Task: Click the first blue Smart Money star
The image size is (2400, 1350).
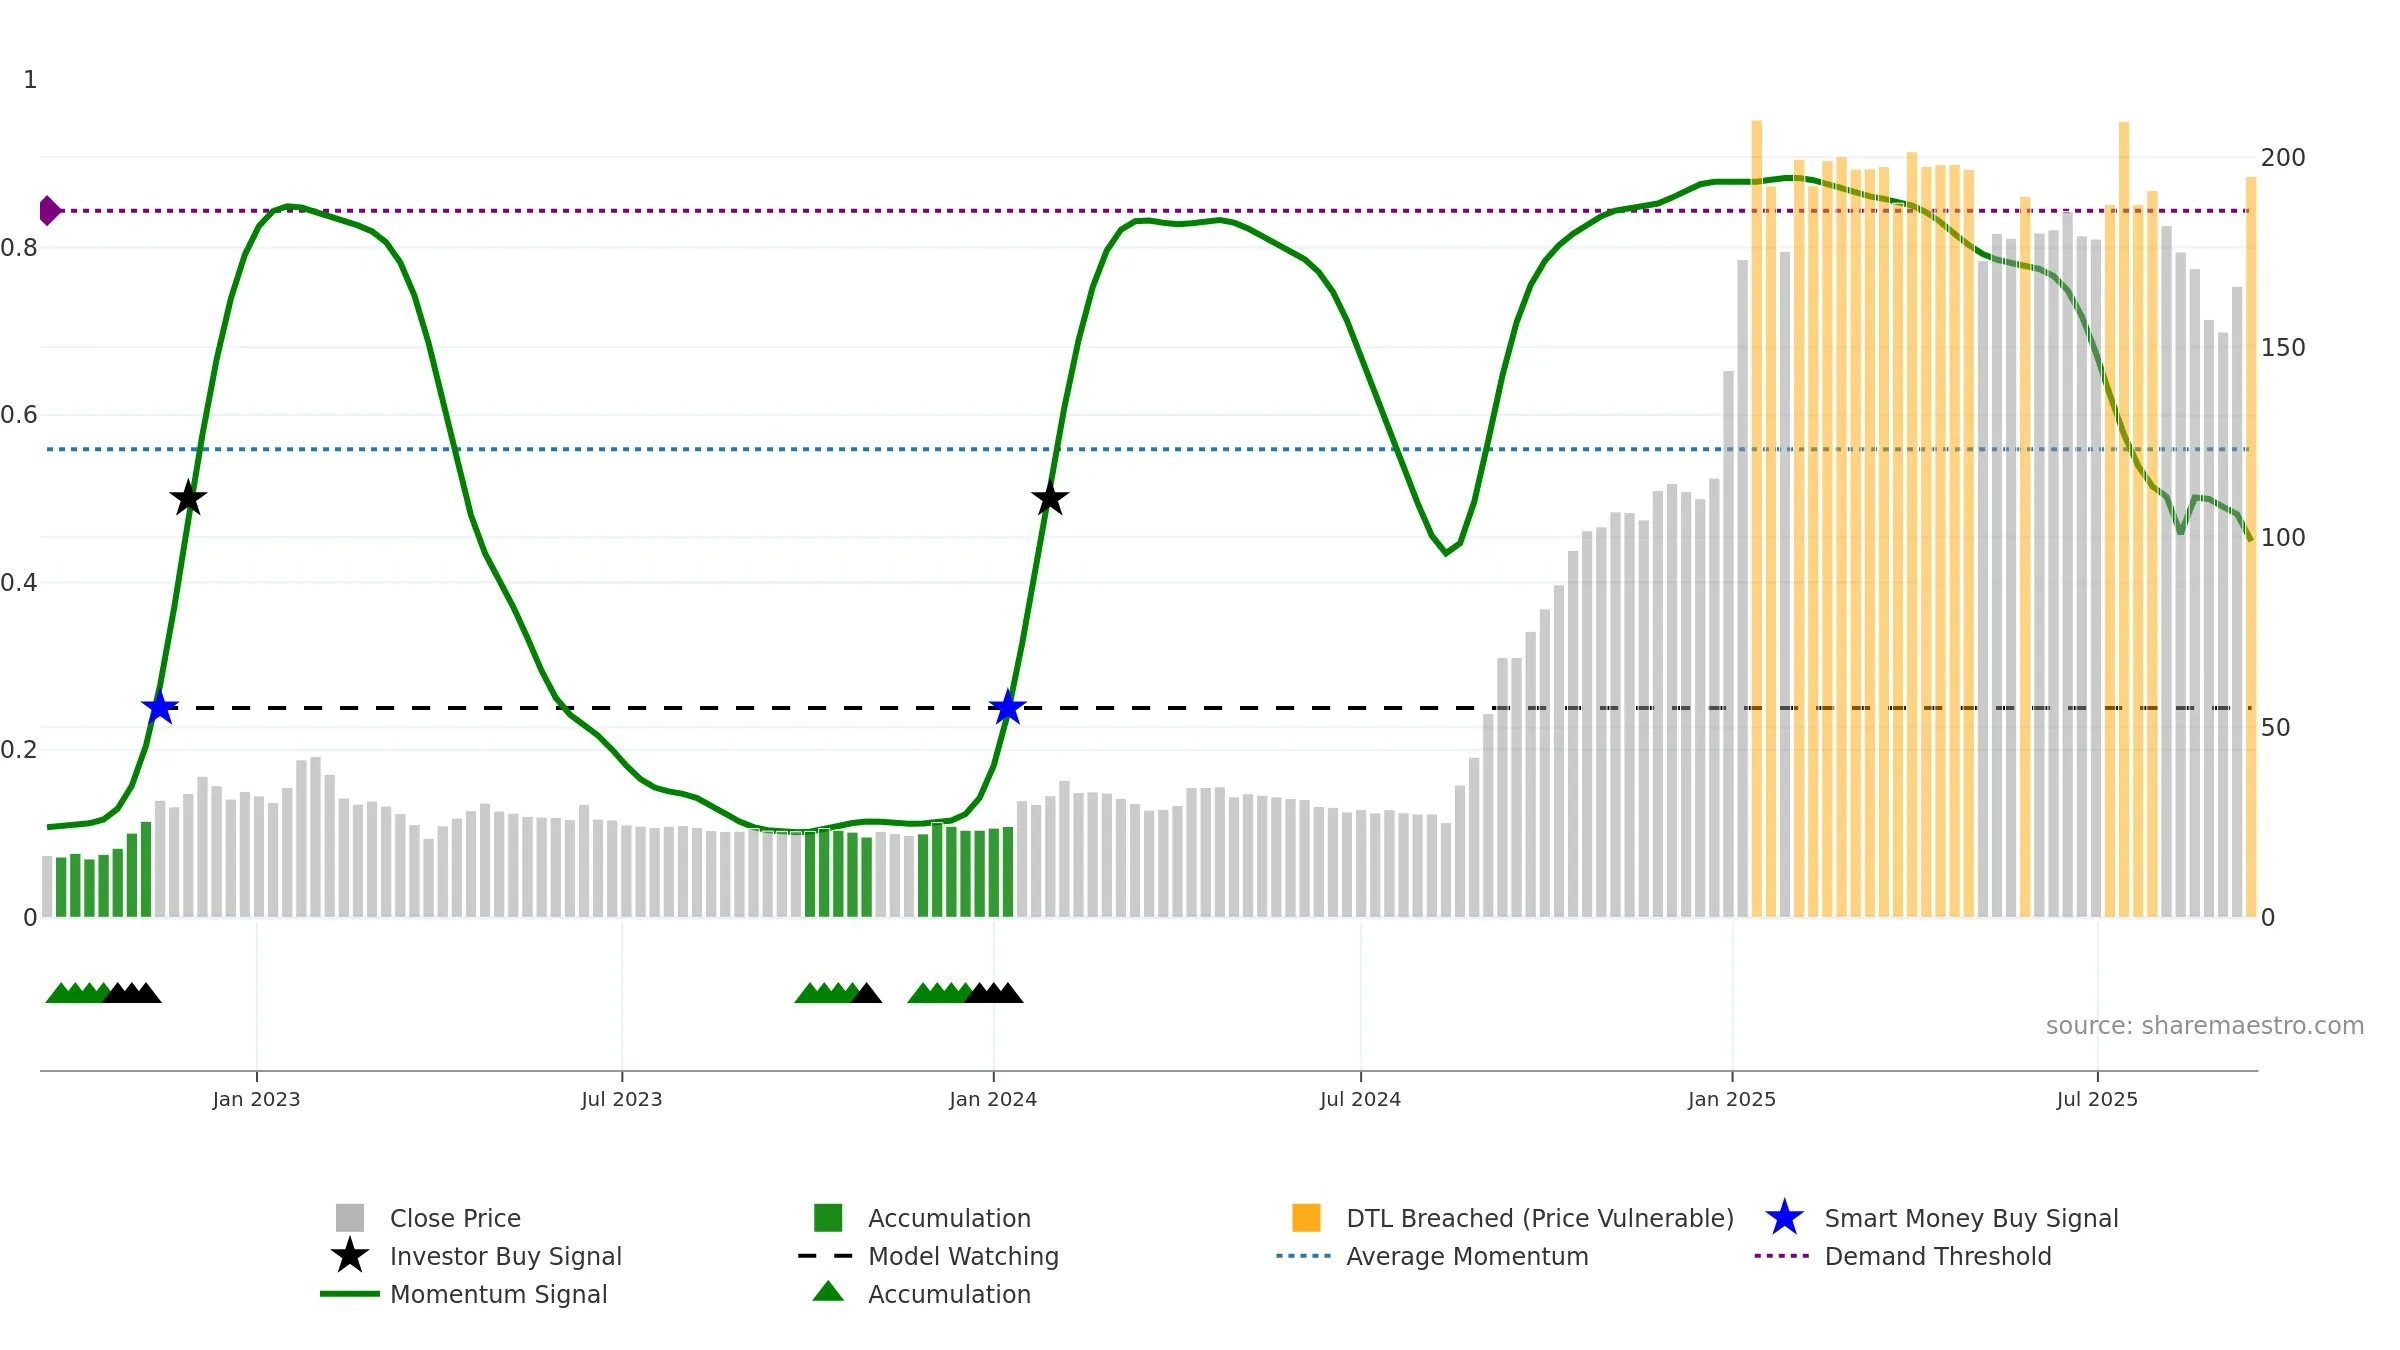Action: pos(160,707)
